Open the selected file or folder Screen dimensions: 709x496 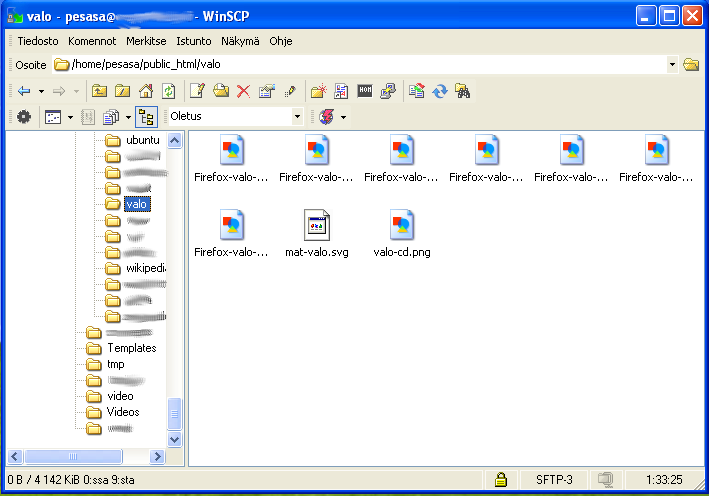[221, 91]
